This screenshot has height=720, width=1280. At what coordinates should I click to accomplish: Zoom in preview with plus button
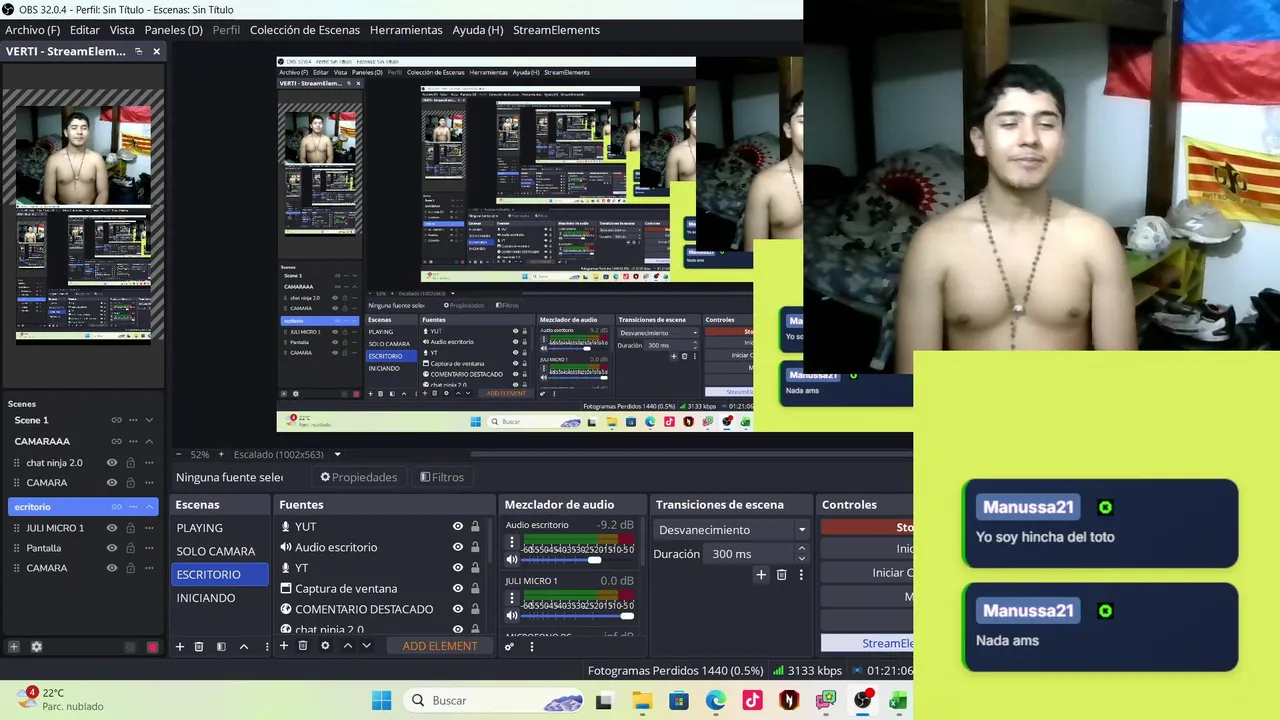click(x=220, y=454)
